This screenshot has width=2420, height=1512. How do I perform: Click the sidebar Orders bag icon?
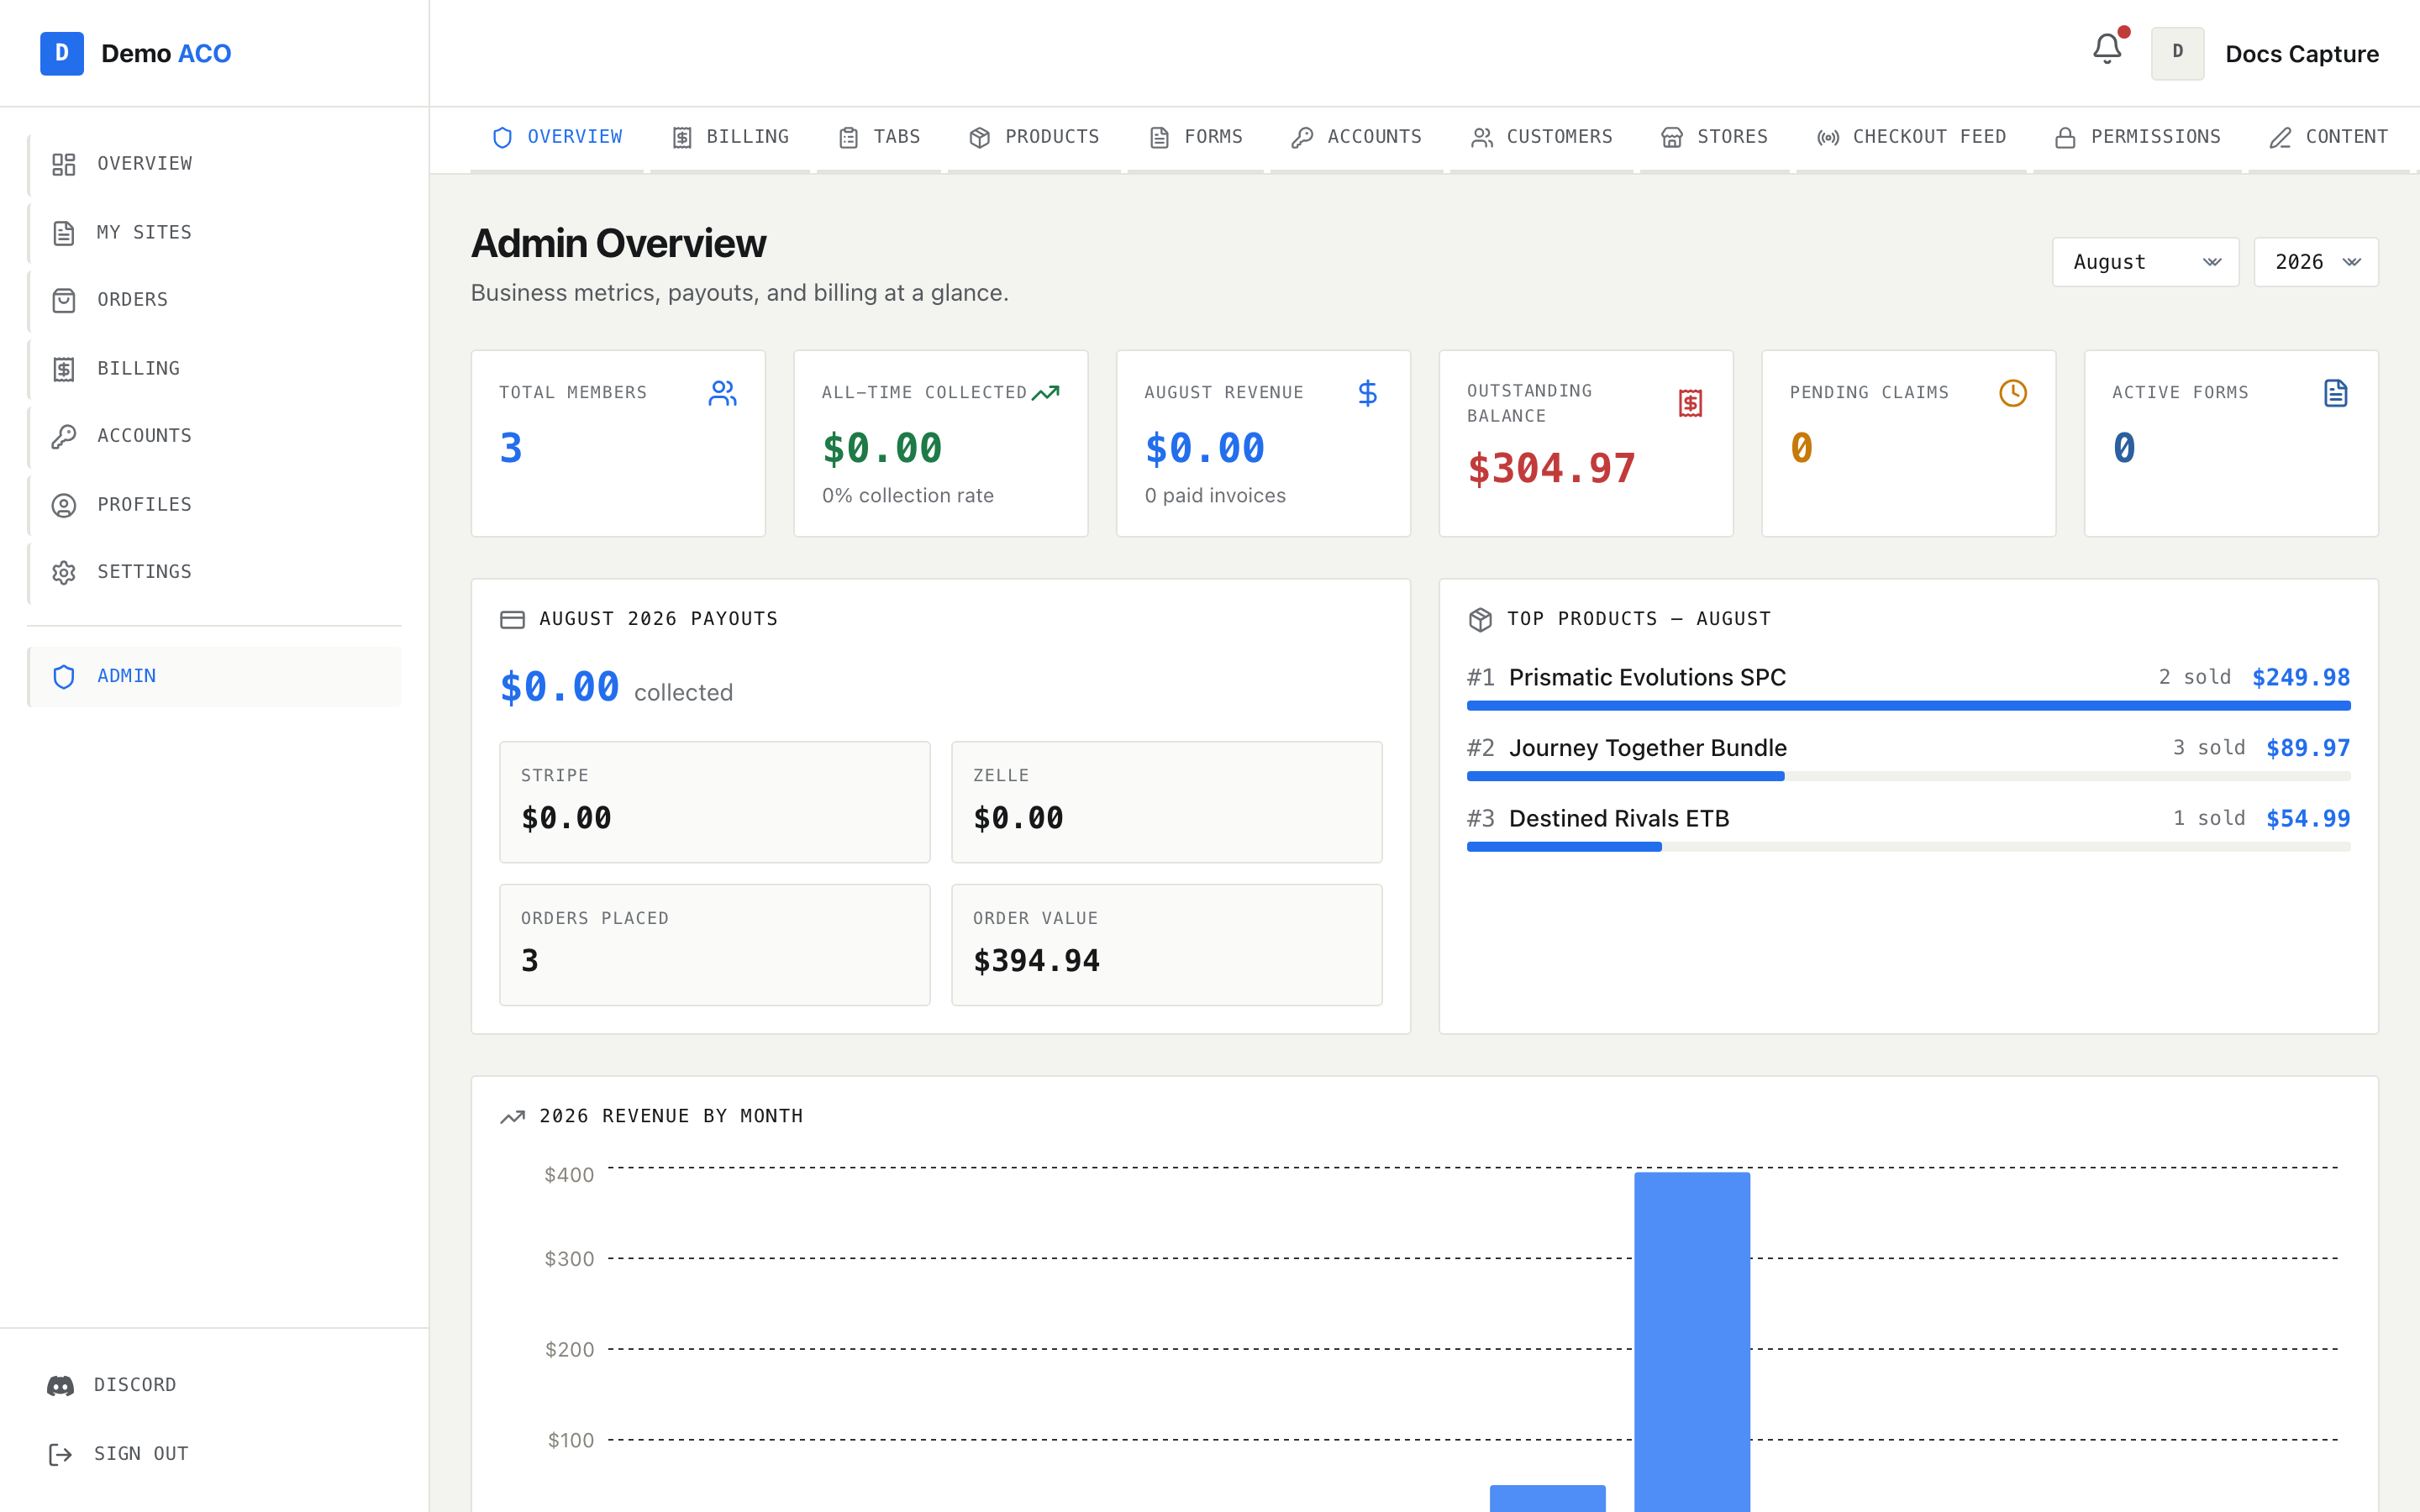[x=64, y=300]
